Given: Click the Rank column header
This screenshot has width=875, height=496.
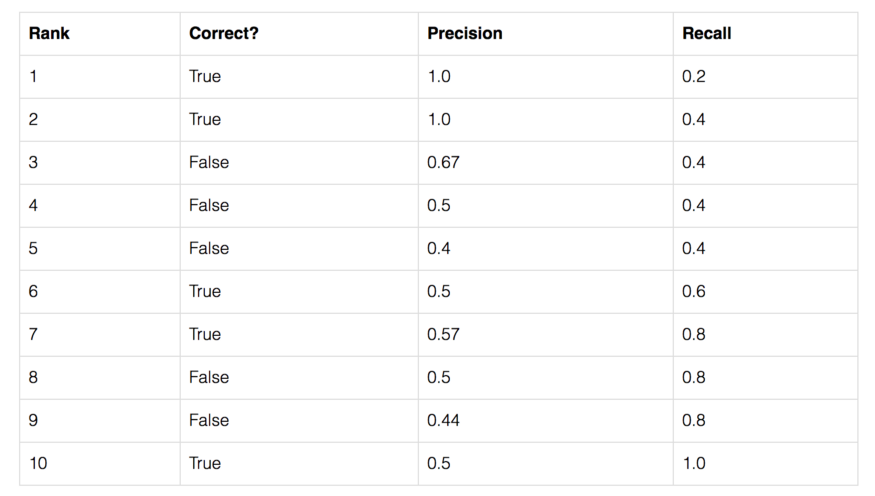Looking at the screenshot, I should point(49,33).
